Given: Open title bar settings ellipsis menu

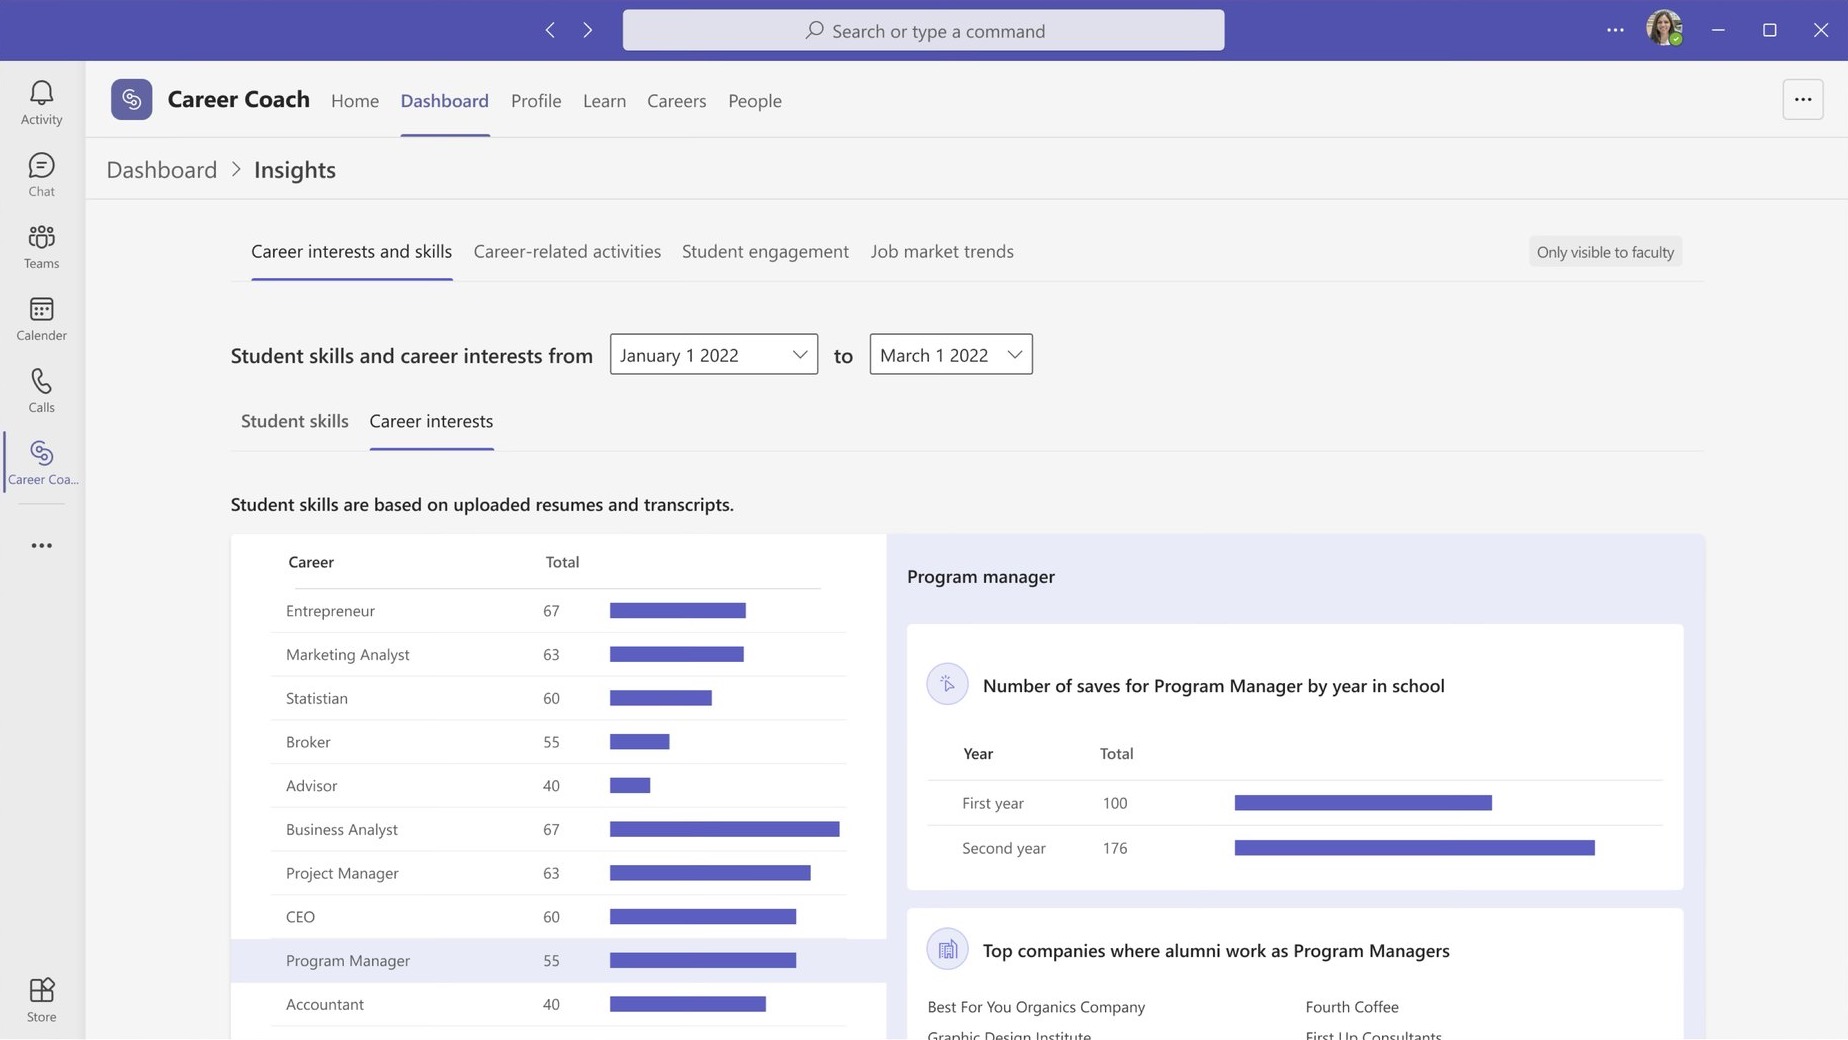Looking at the screenshot, I should [x=1615, y=30].
